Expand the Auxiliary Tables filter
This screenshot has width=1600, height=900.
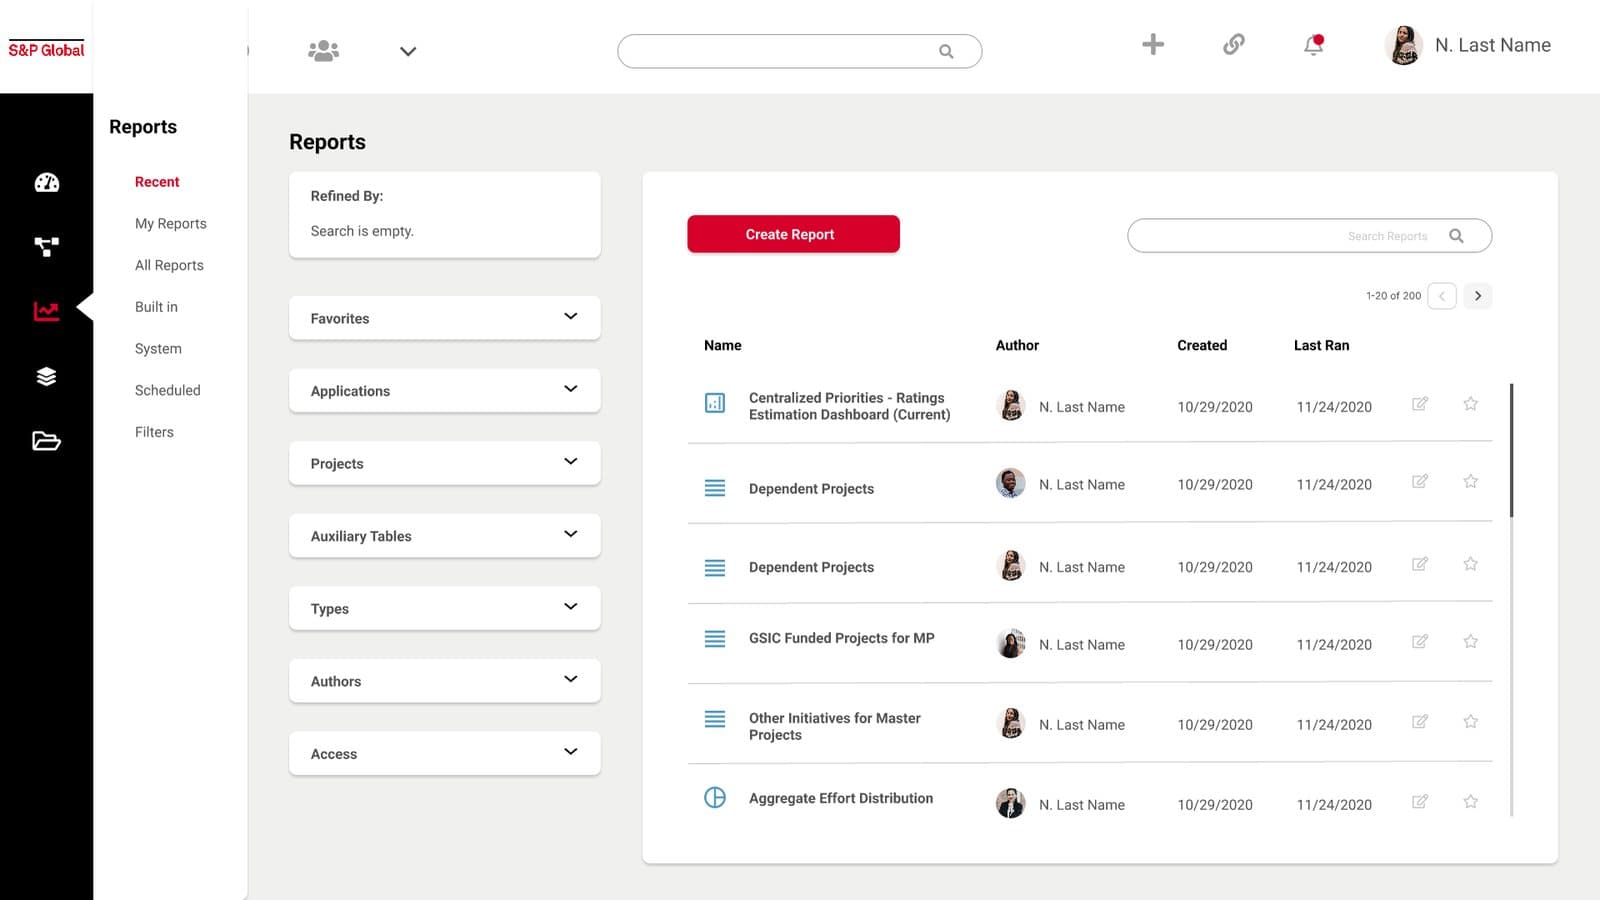click(445, 536)
